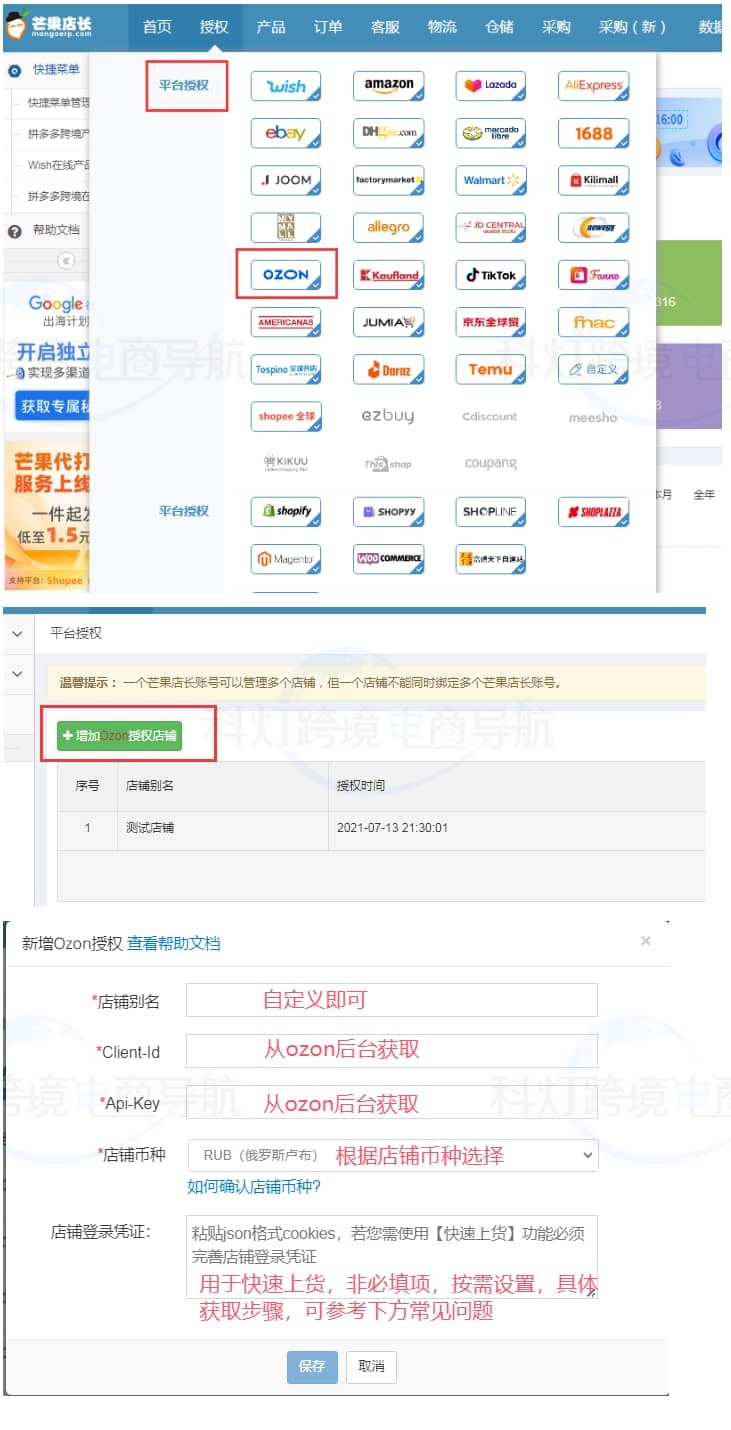
Task: Click the Daraz platform logo
Action: [x=389, y=369]
